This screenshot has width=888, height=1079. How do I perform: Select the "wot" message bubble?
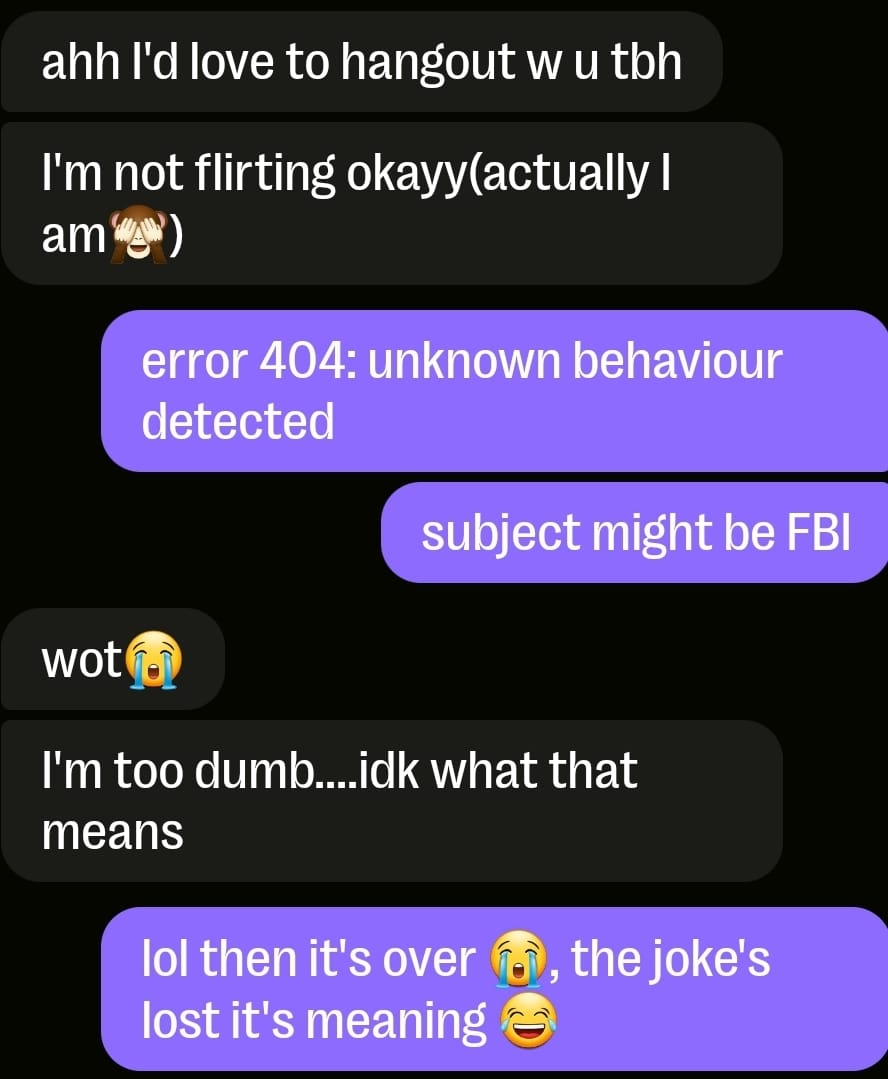112,659
